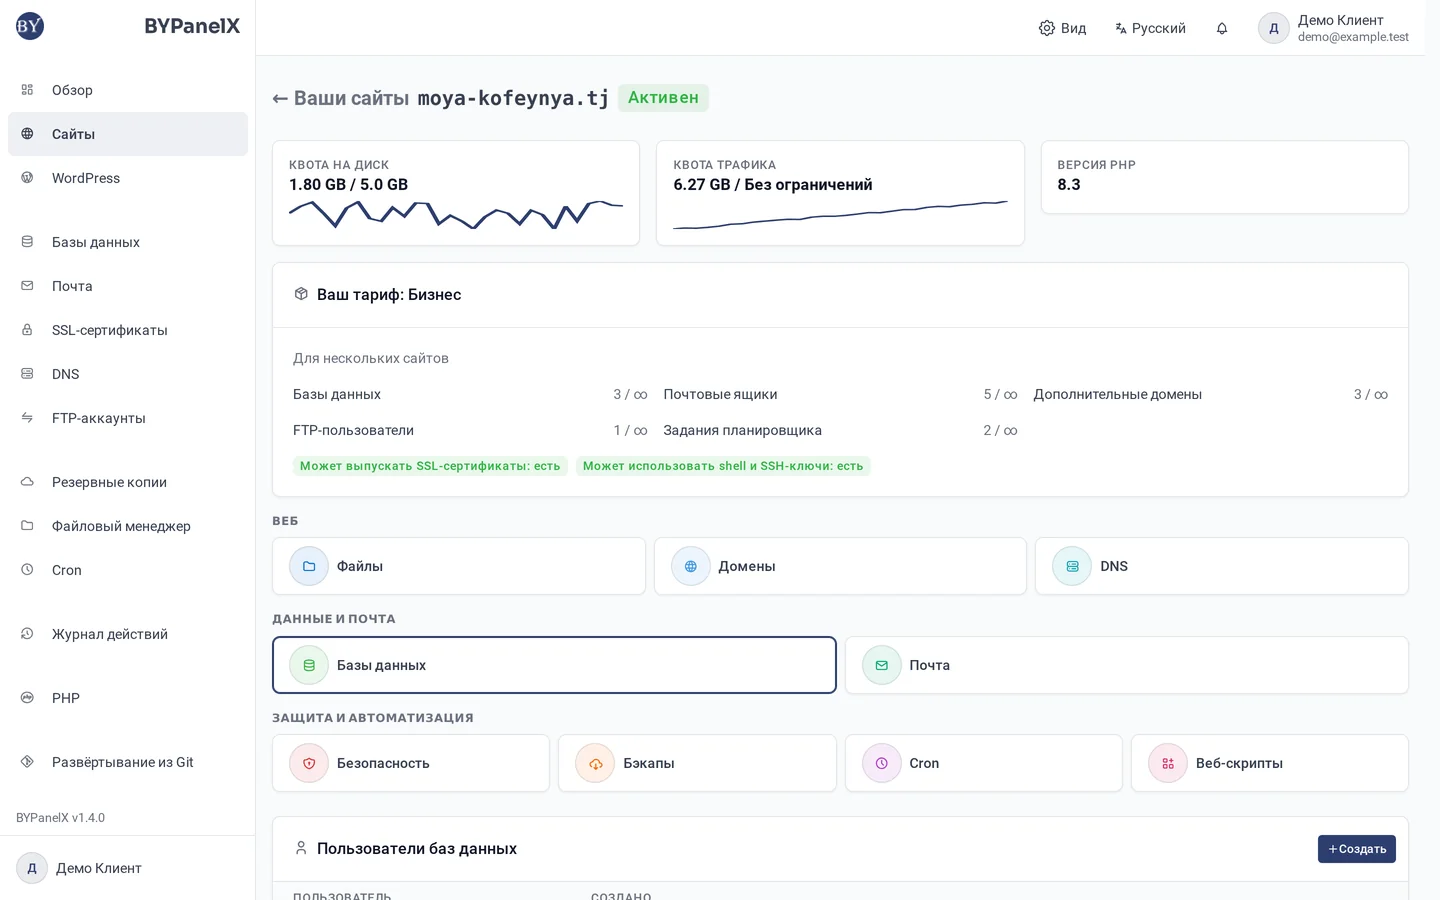Open FTP-аккаунты in the sidebar
This screenshot has width=1440, height=900.
128,418
